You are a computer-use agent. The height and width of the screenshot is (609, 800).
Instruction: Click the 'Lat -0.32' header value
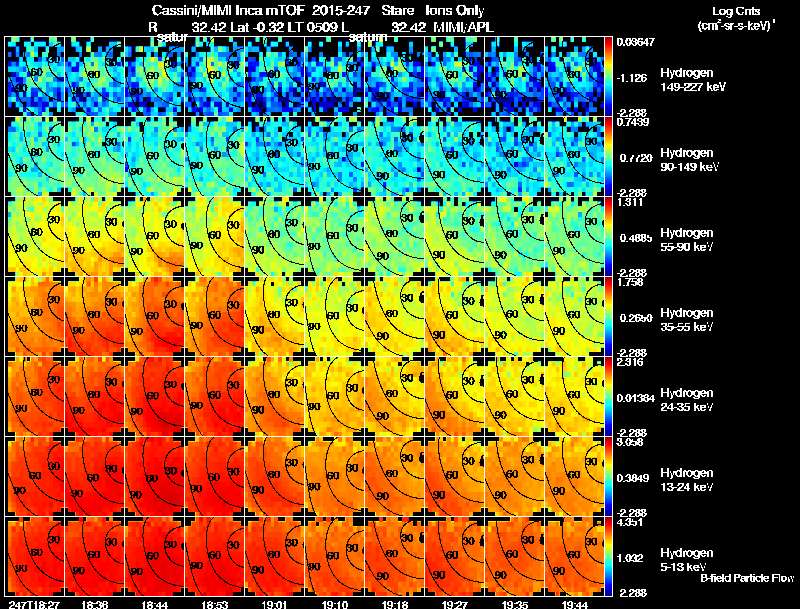pyautogui.click(x=257, y=27)
